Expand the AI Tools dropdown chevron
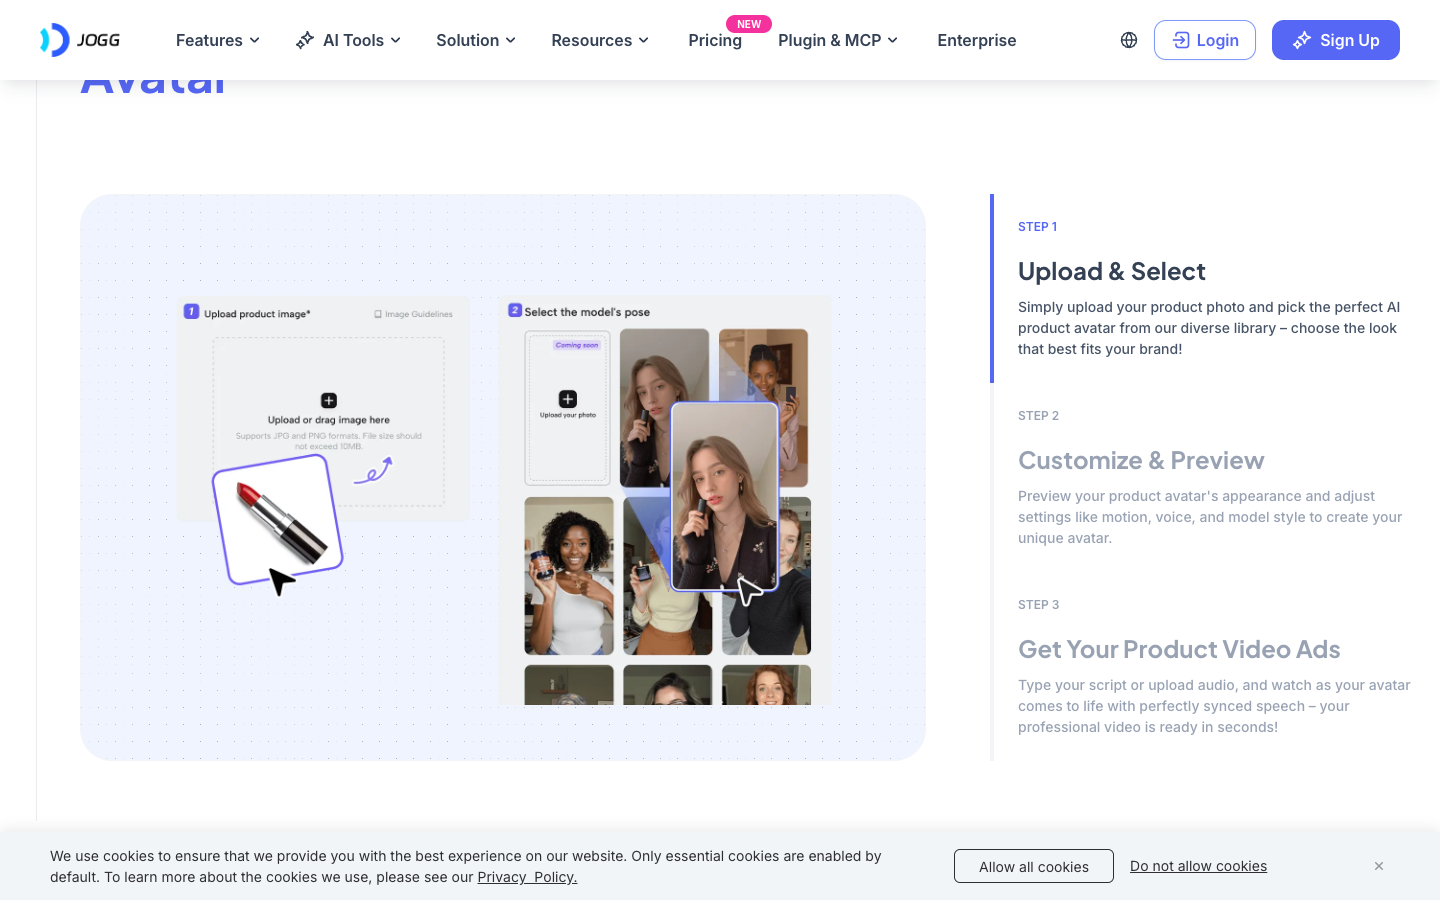 coord(396,40)
